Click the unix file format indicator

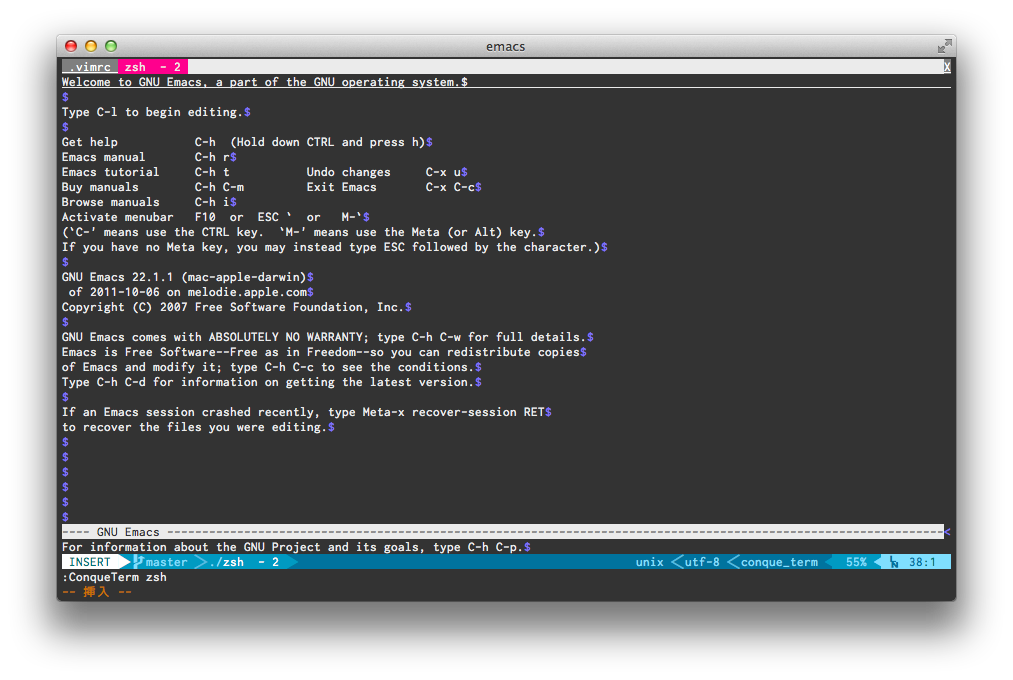(649, 562)
